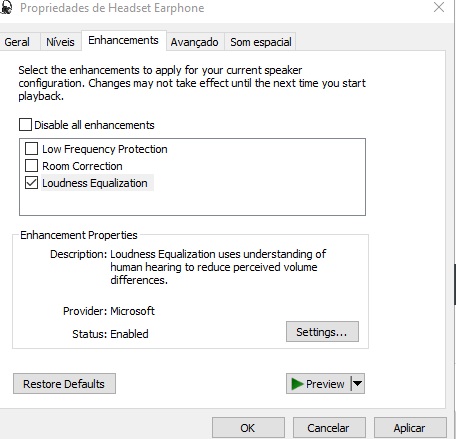Select the Enhancements tab
The height and width of the screenshot is (439, 456).
point(123,40)
